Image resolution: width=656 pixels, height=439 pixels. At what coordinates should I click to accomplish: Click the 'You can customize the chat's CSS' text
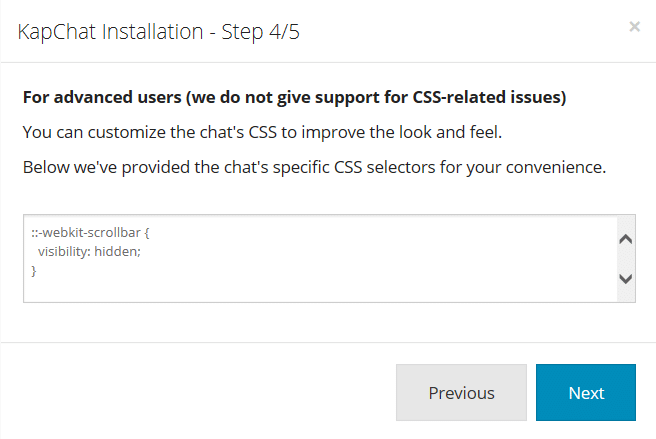[180, 132]
